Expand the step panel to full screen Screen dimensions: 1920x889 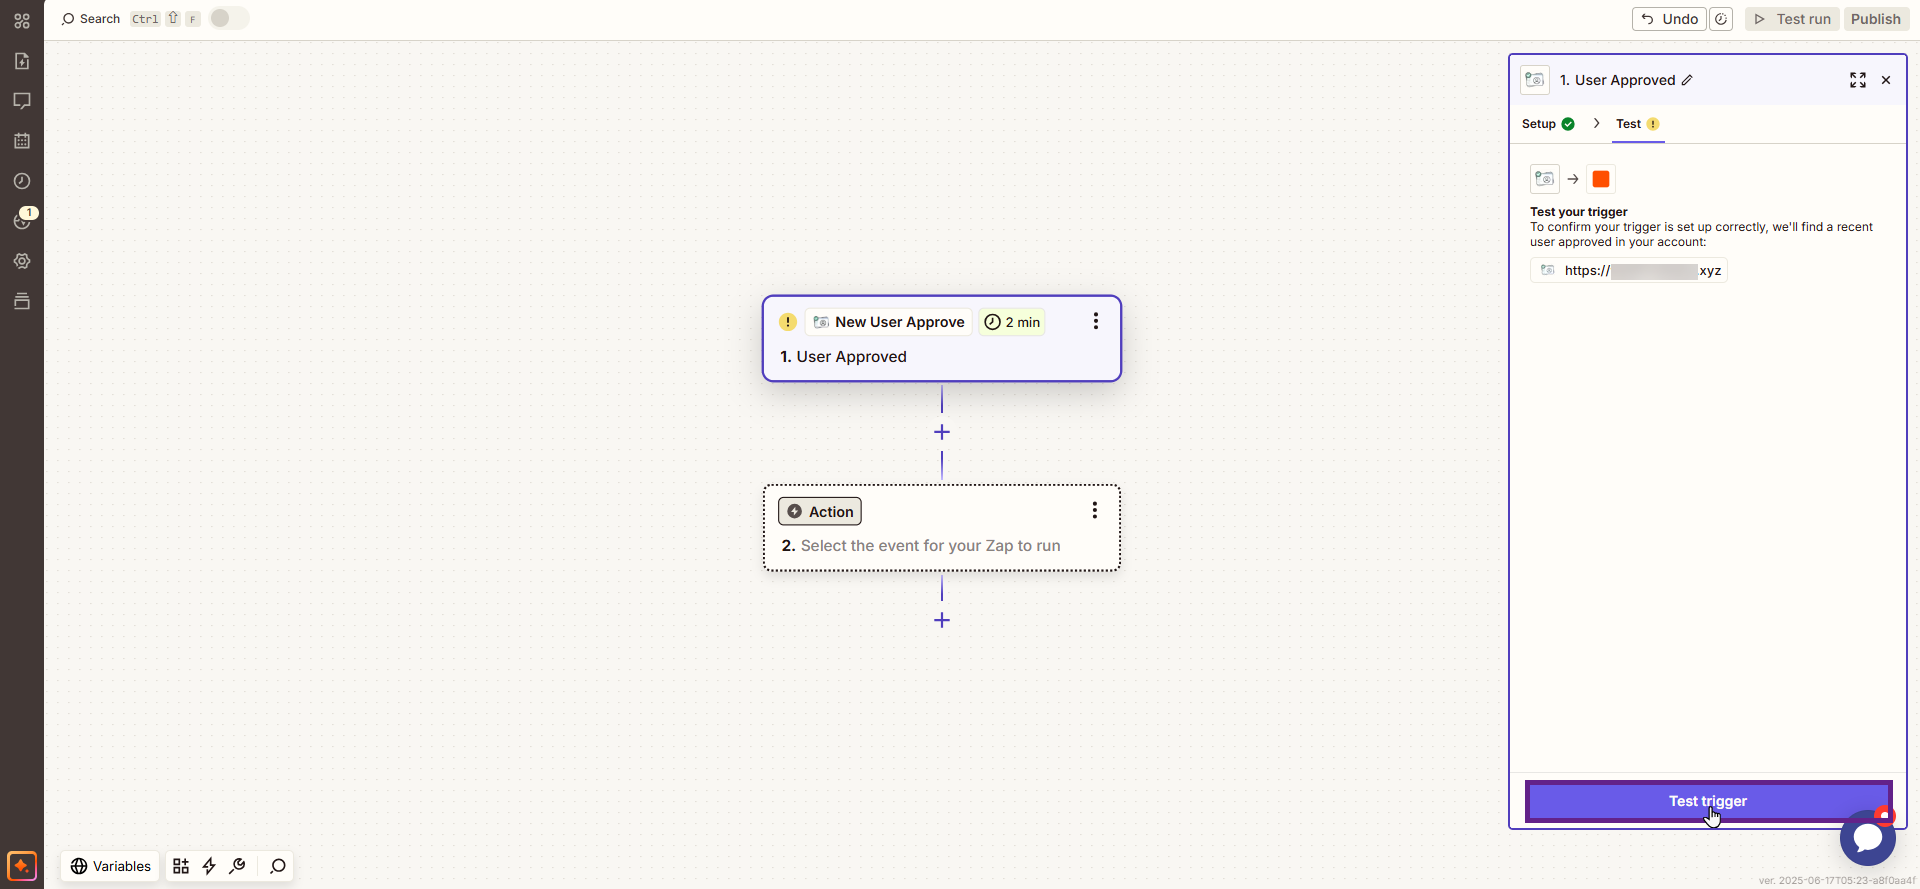pos(1858,80)
